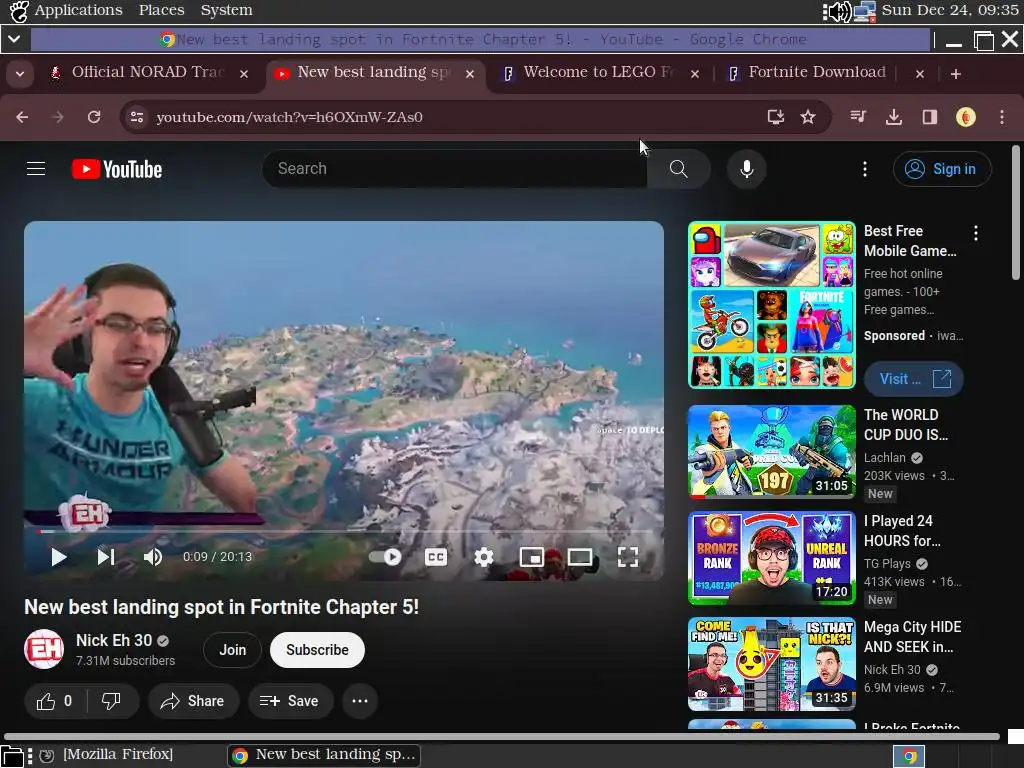
Task: Search with your voice microphone
Action: (x=746, y=168)
